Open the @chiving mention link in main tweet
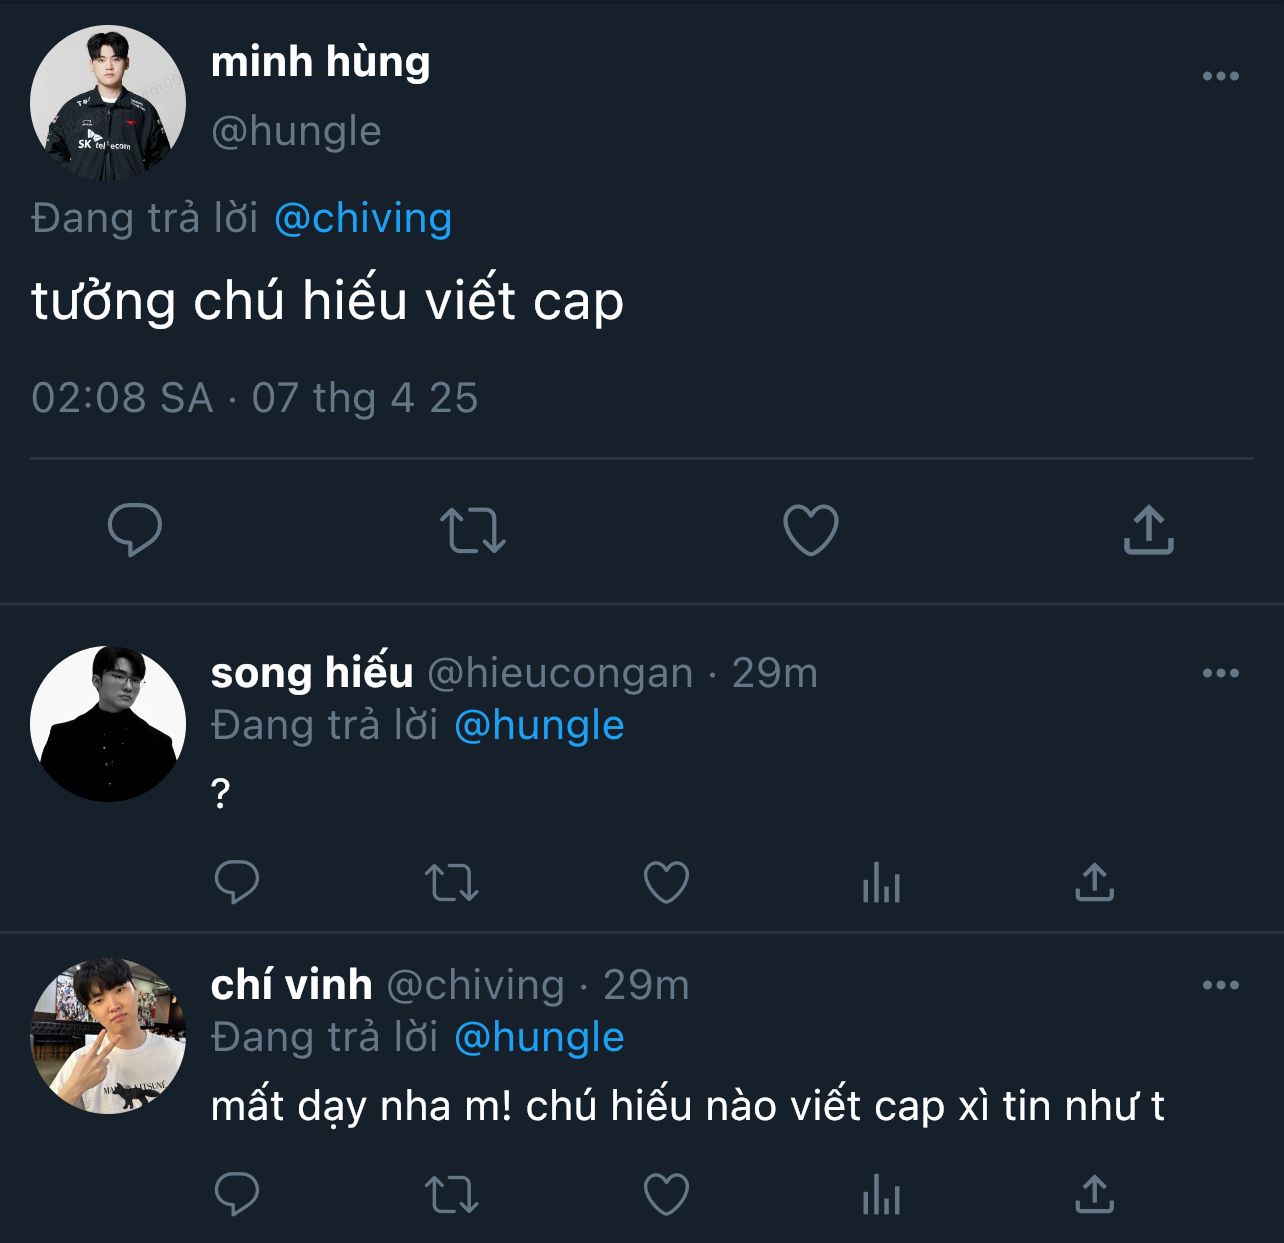 [x=362, y=218]
